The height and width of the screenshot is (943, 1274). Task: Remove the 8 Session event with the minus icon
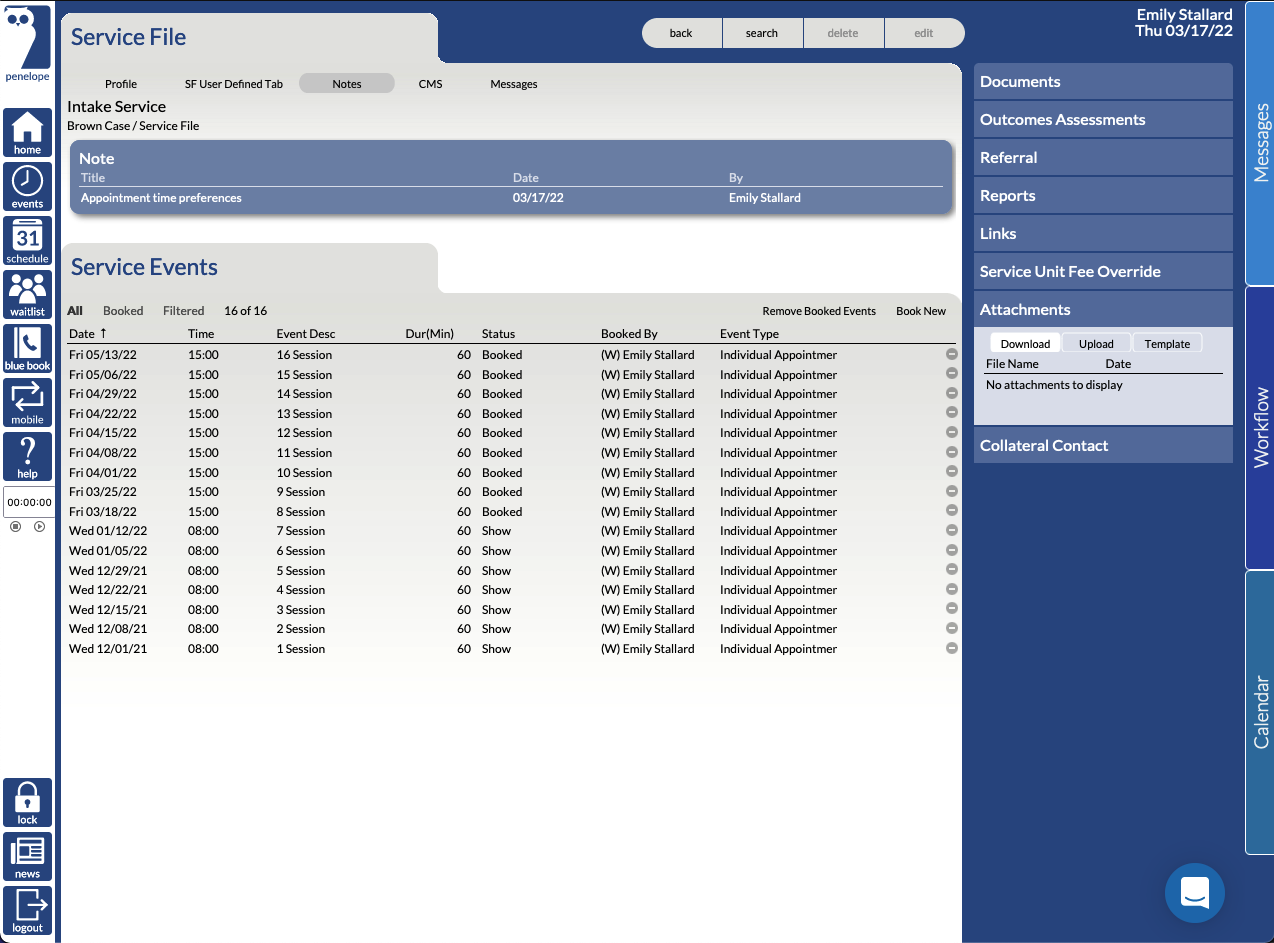(x=952, y=511)
